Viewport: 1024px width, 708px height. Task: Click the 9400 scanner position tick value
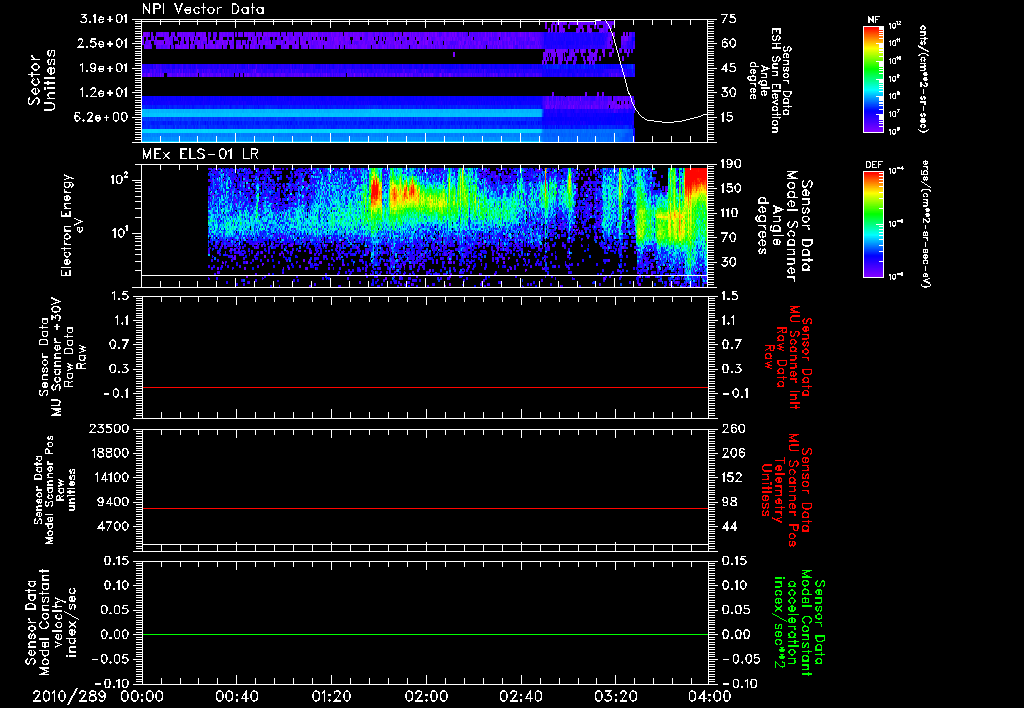tap(112, 502)
